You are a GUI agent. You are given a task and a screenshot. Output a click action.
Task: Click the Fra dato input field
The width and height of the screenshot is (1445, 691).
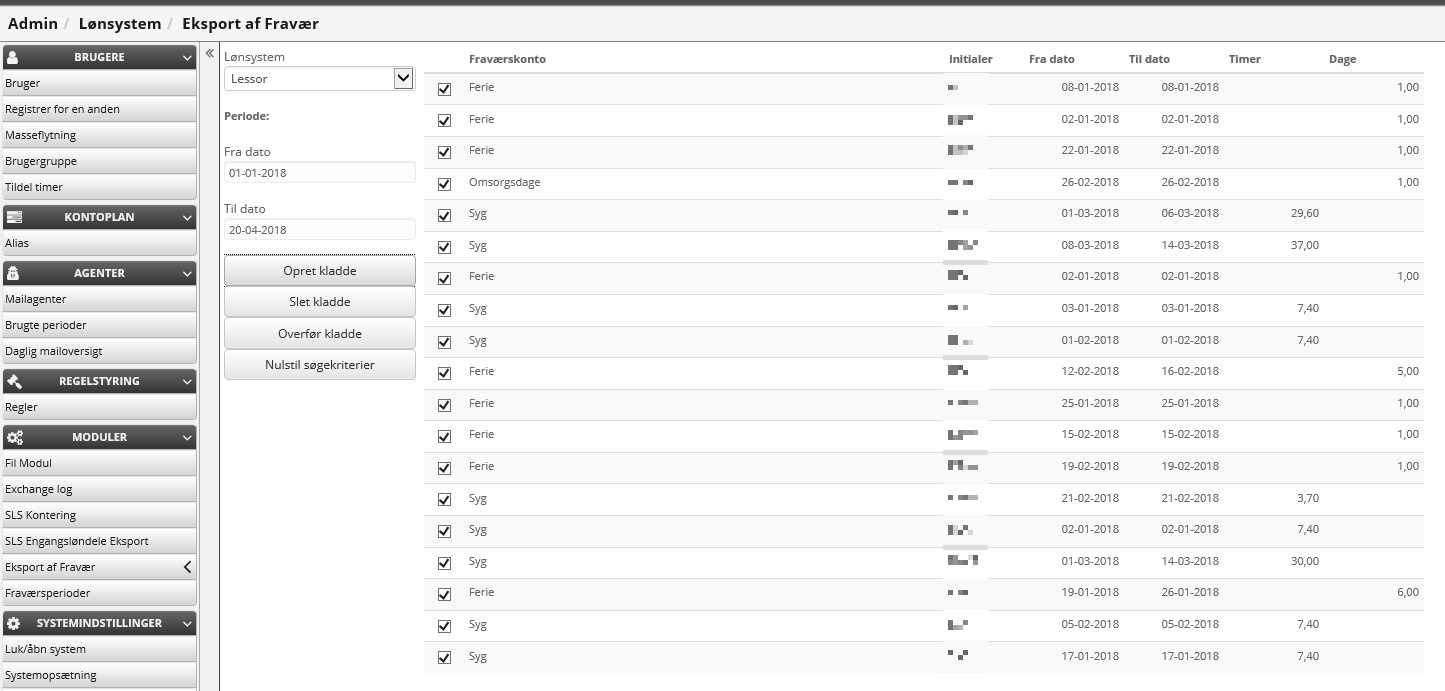tap(319, 173)
